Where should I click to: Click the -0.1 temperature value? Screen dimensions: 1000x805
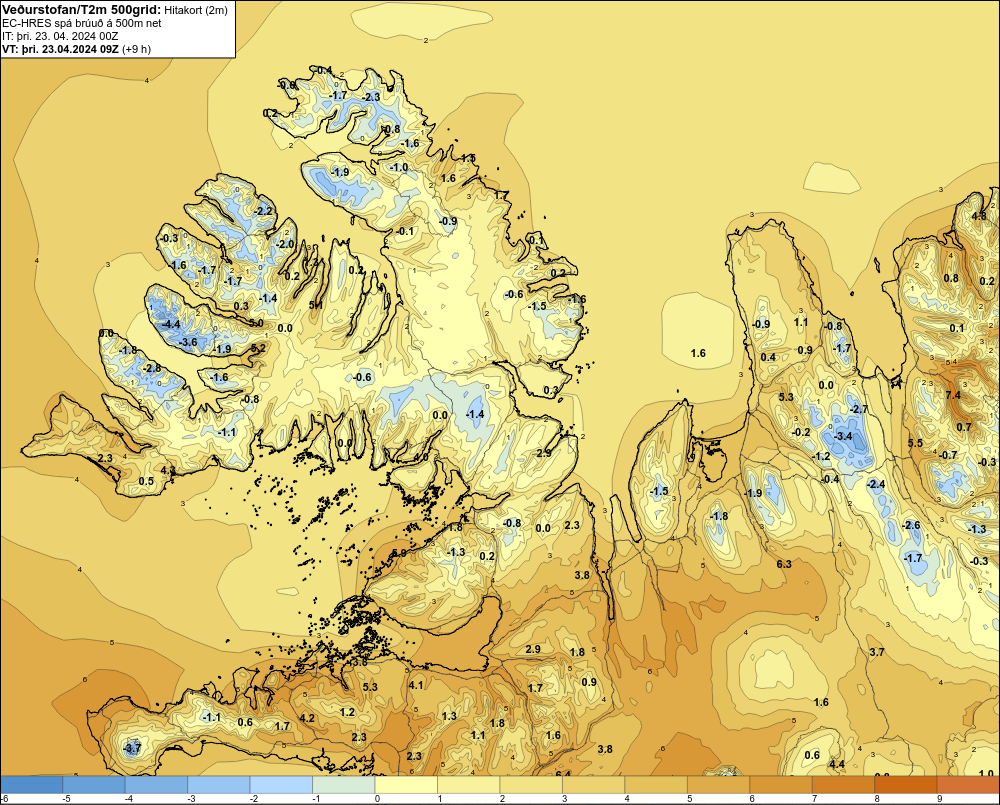405,232
